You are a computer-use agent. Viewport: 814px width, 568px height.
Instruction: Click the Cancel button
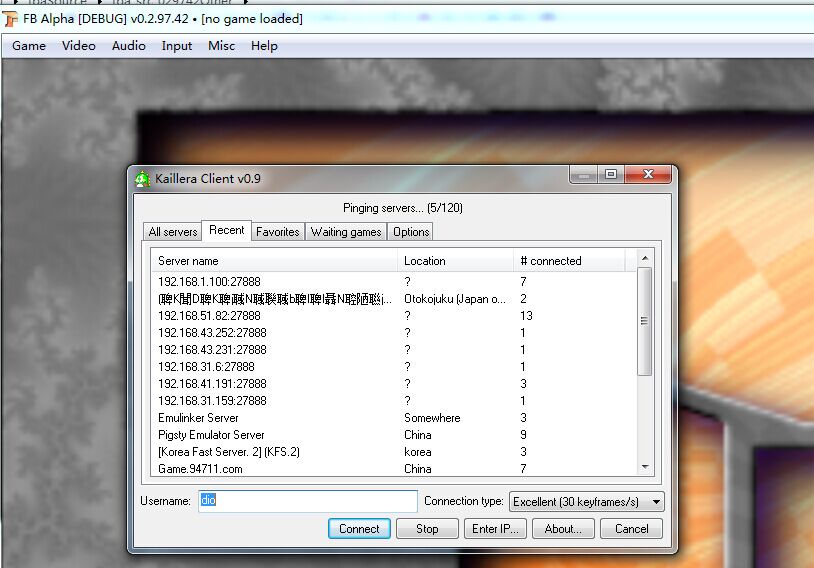coord(631,529)
